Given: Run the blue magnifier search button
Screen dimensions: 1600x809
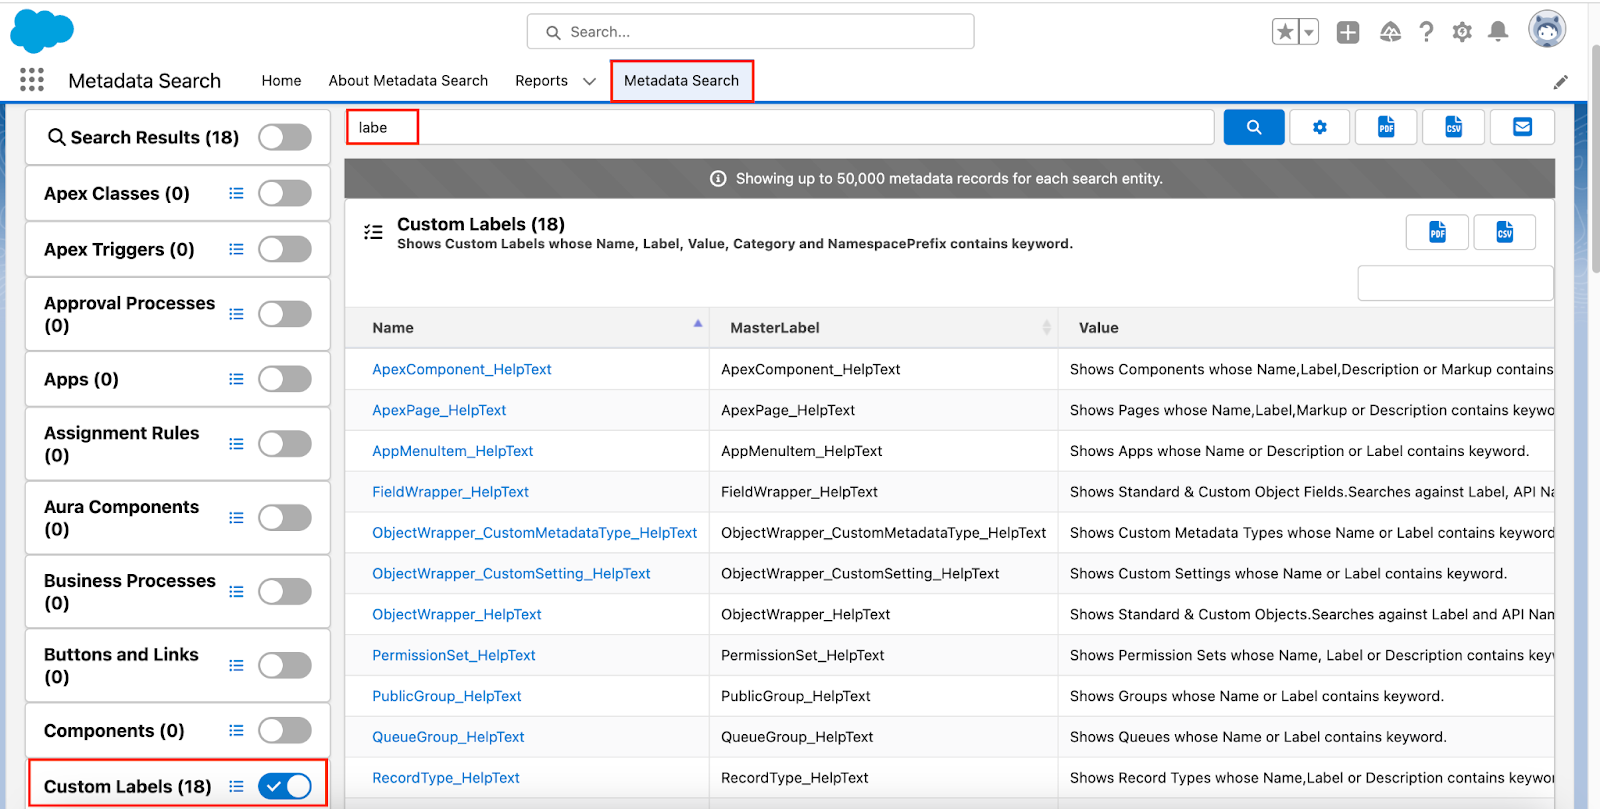Looking at the screenshot, I should [1254, 127].
